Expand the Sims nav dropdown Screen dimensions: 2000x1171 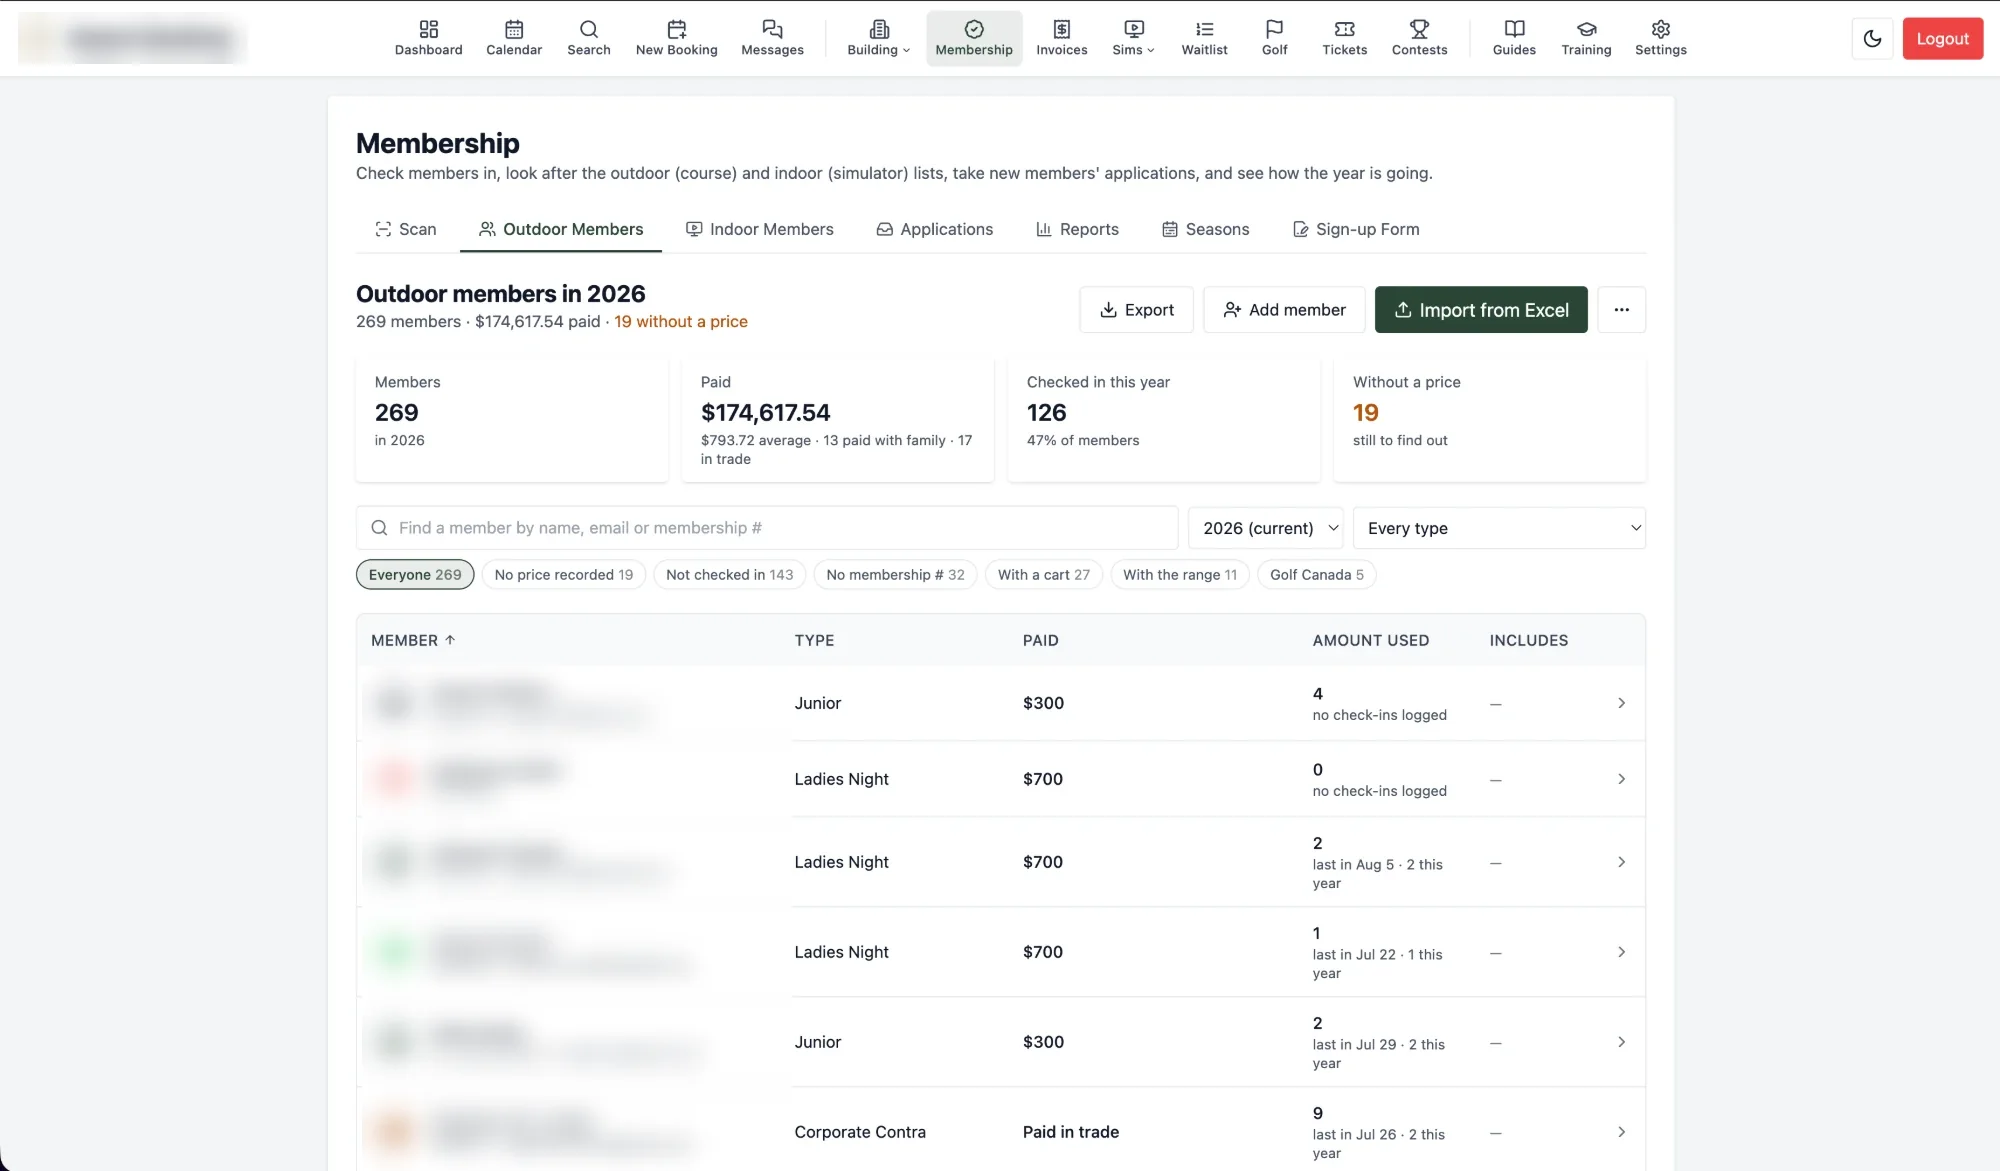[x=1133, y=38]
